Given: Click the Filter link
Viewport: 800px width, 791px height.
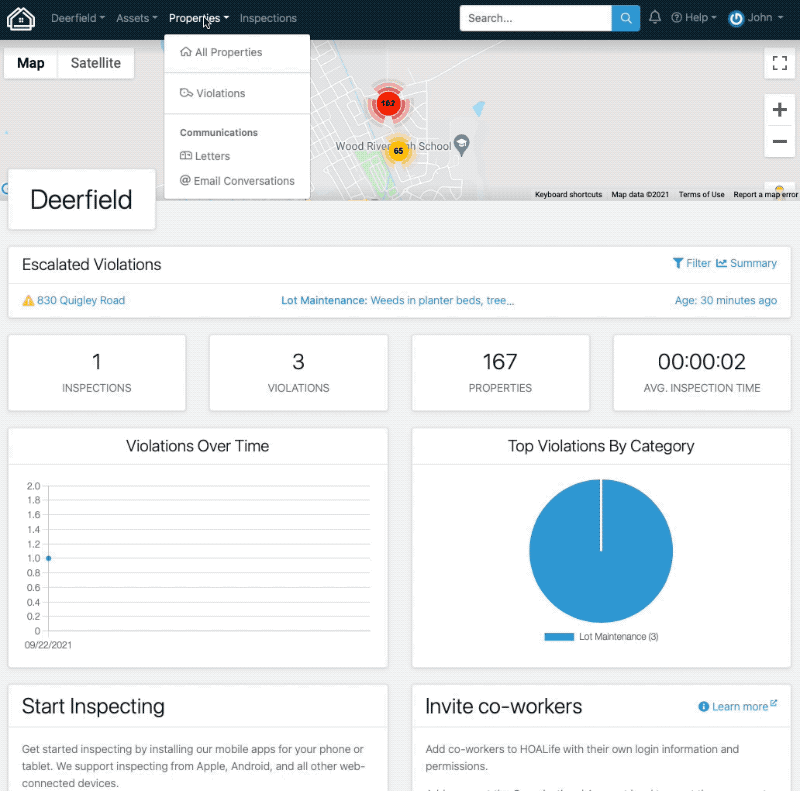Looking at the screenshot, I should click(x=692, y=263).
